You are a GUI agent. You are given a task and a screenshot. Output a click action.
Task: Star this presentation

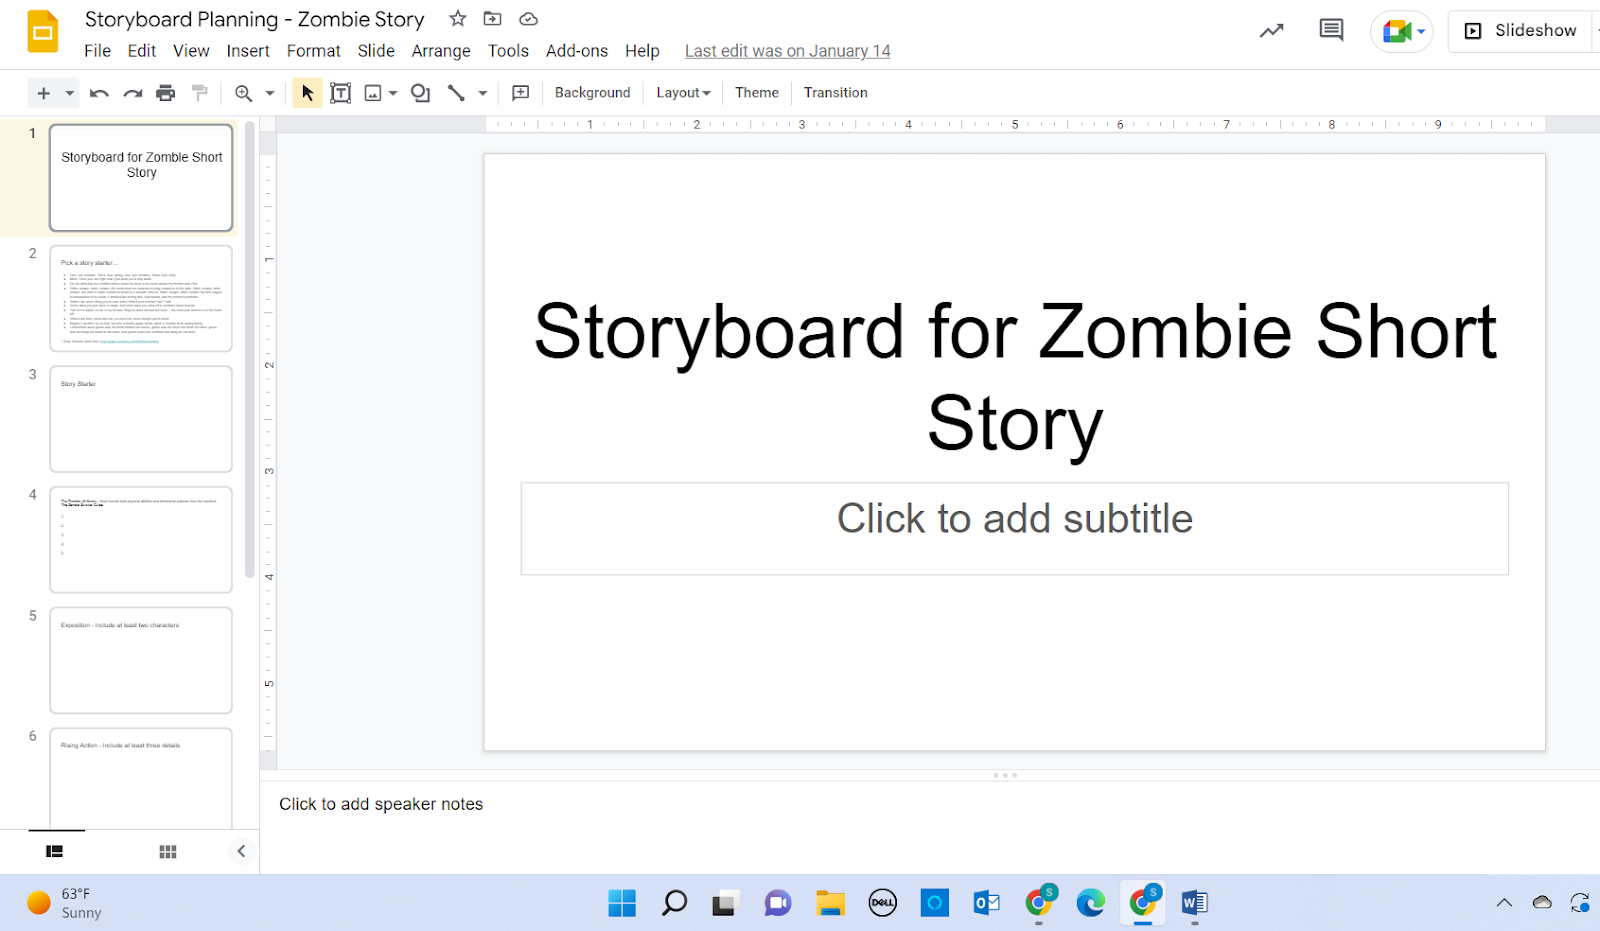(x=458, y=19)
